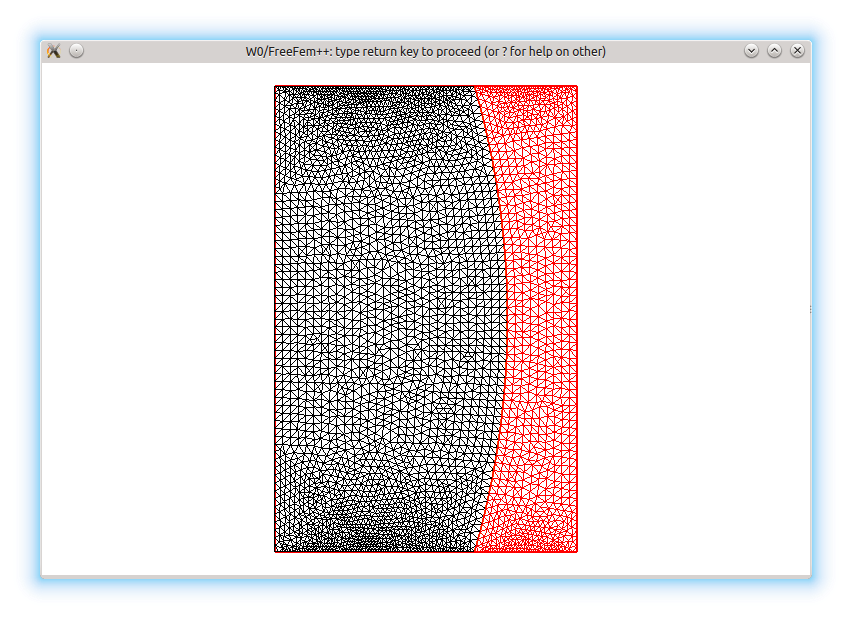852x619 pixels.
Task: Open the X window menu icon
Action: tap(53, 51)
